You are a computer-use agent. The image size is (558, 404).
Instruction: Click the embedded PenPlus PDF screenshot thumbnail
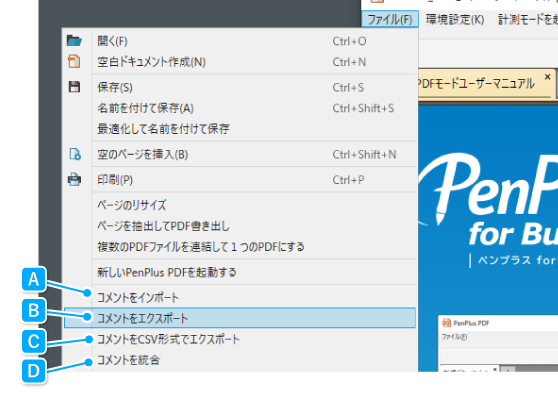click(x=498, y=343)
